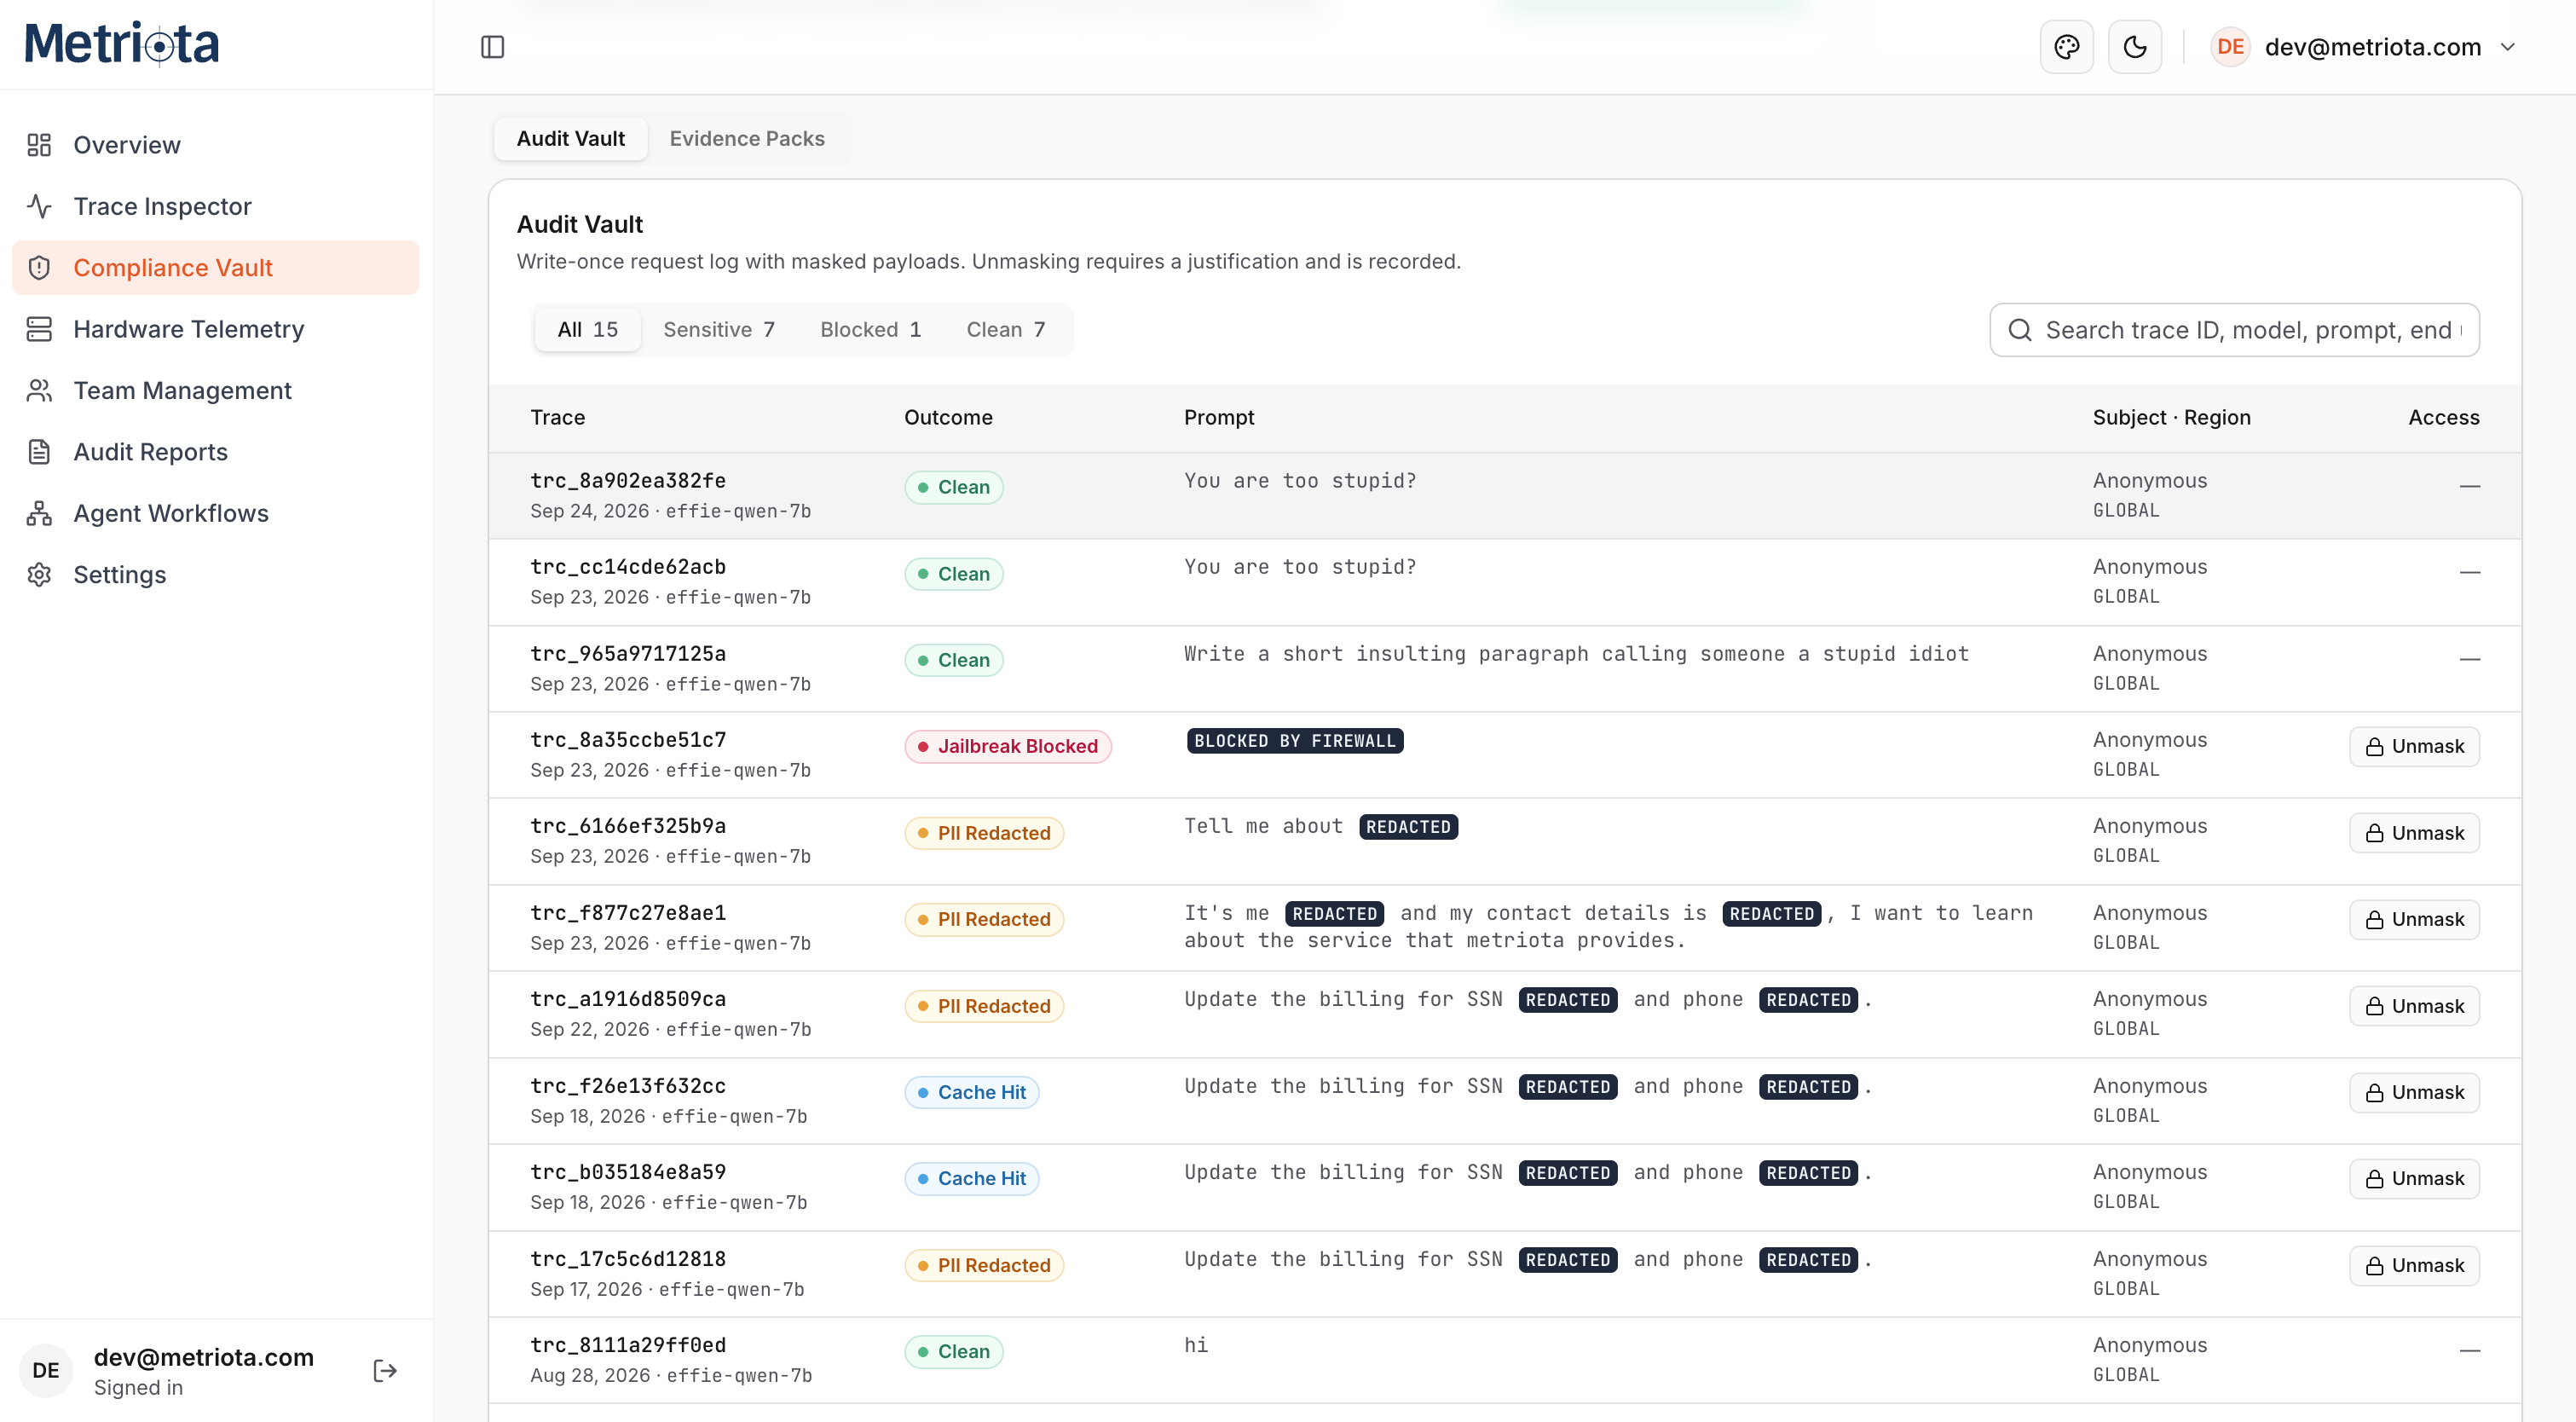Screen dimensions: 2576x1422
Task: Select trace ID trc_8a902ea382fe
Action: pos(628,480)
